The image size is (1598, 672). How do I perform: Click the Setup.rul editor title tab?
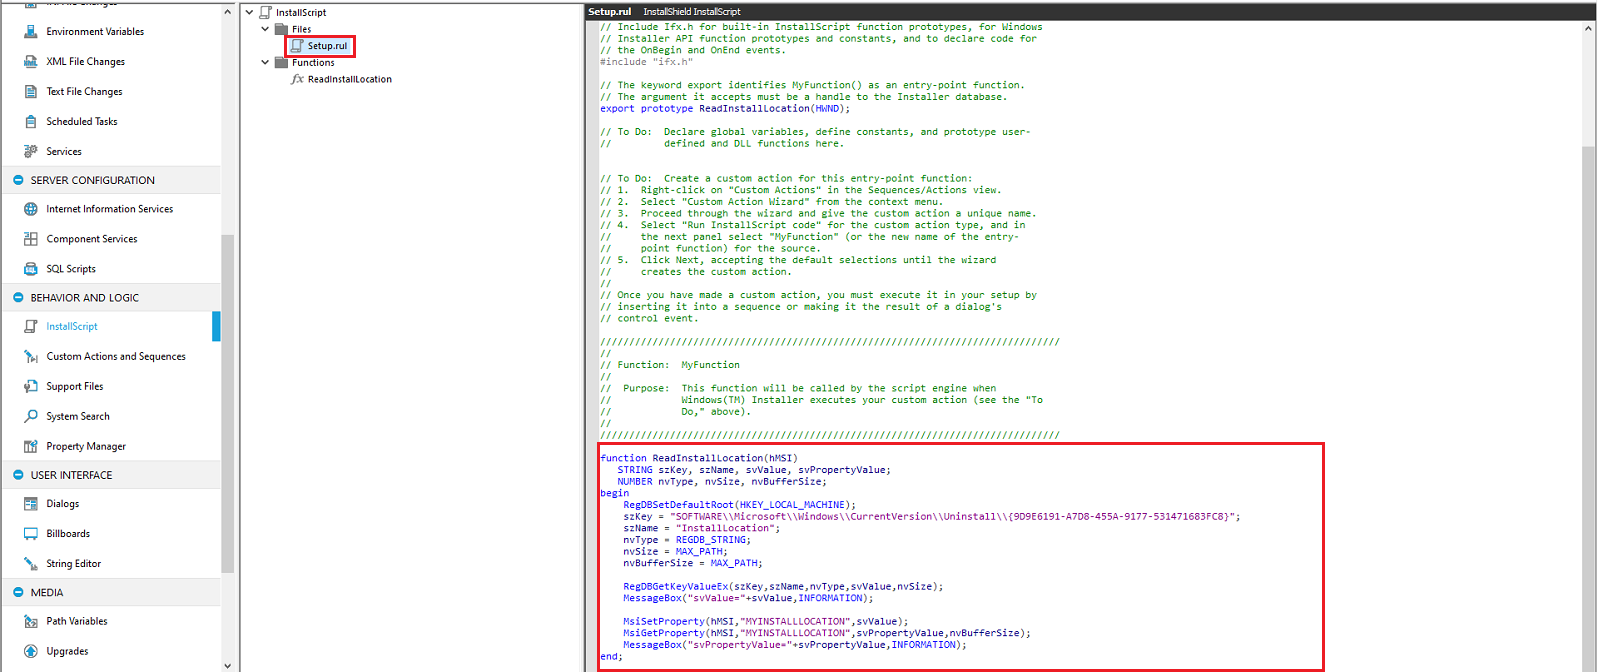pyautogui.click(x=609, y=12)
